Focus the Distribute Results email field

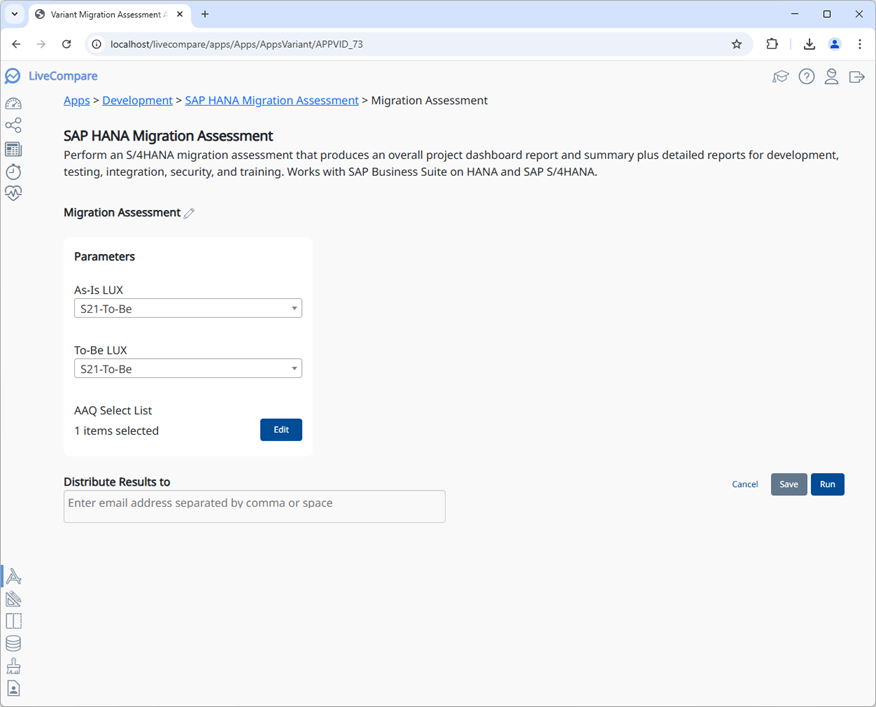click(255, 506)
